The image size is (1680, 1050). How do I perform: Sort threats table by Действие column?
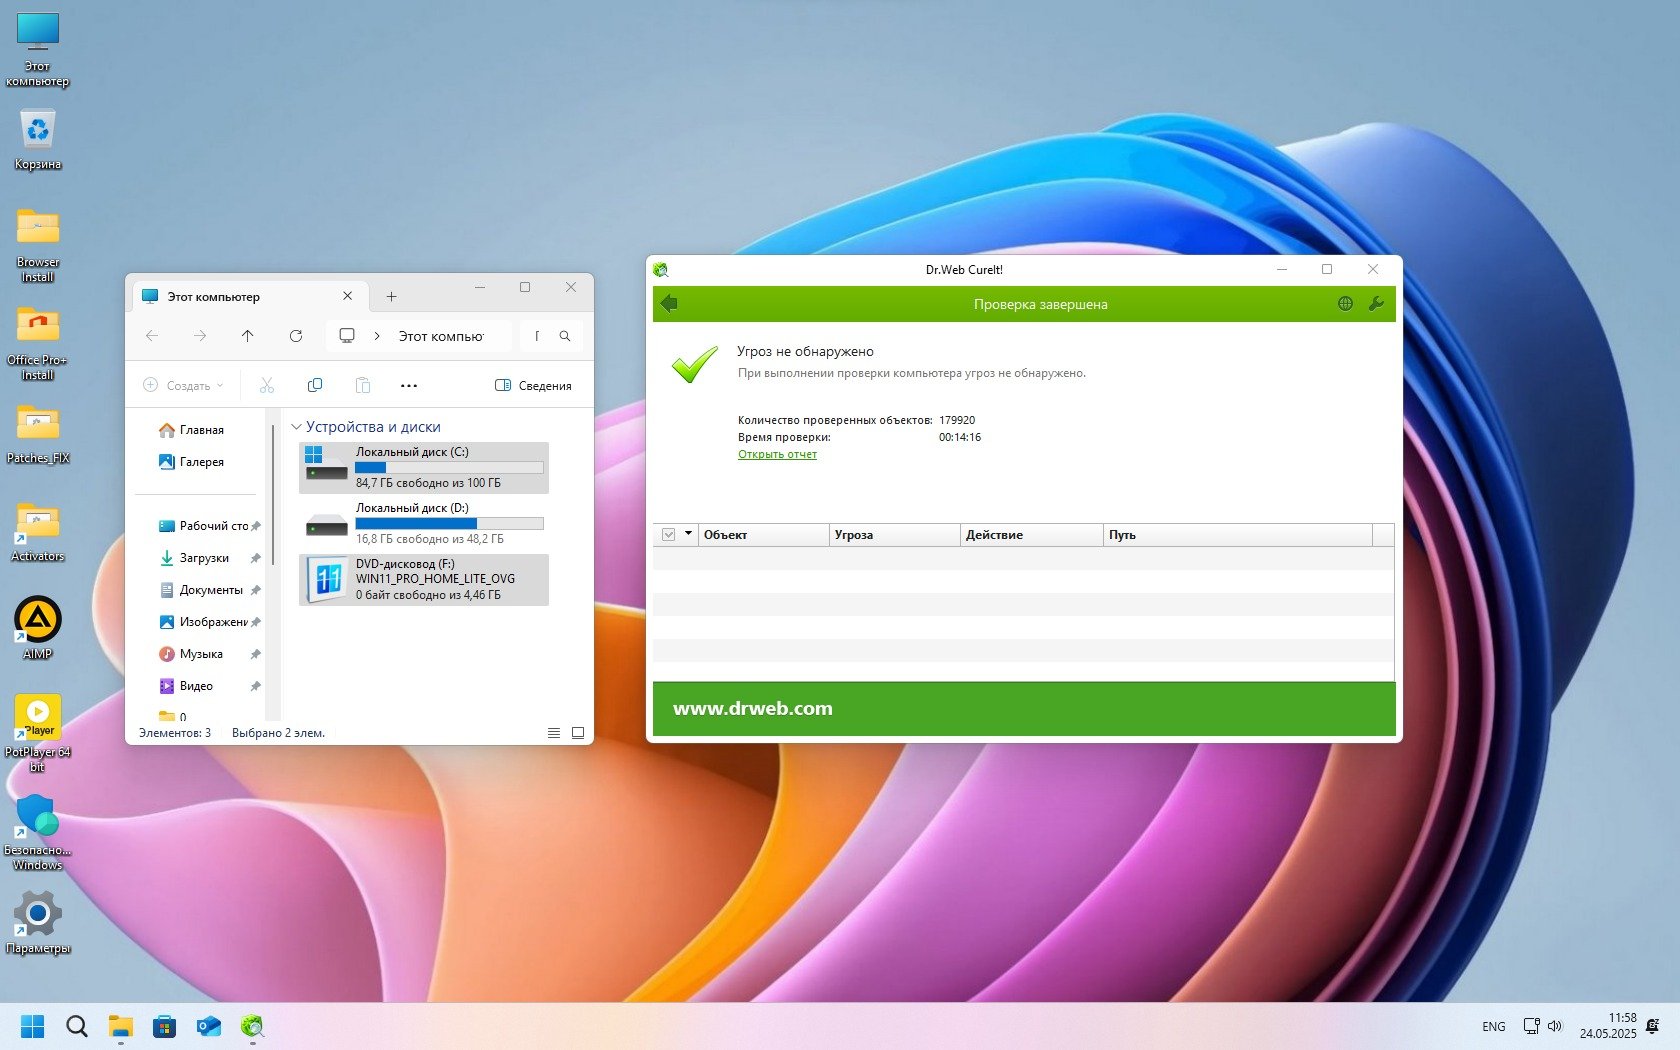click(x=1032, y=535)
